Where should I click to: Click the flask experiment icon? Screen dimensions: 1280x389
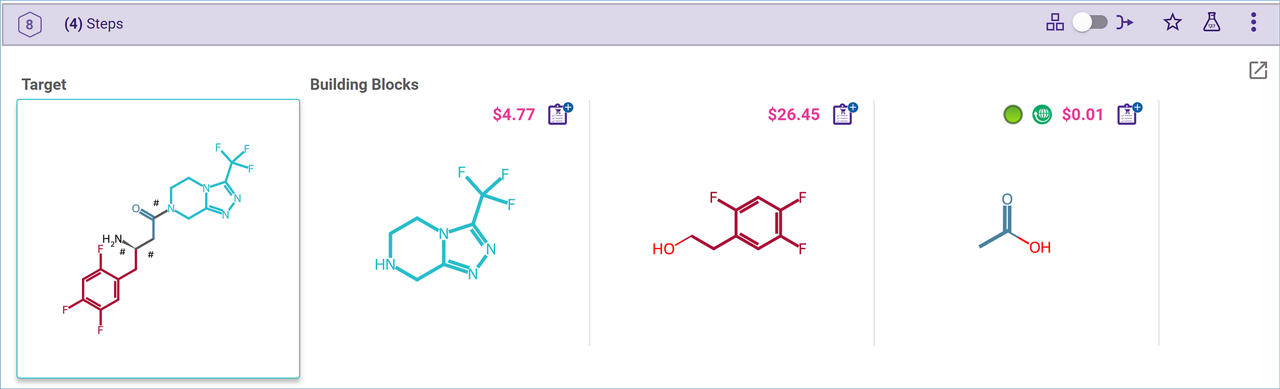tap(1211, 23)
